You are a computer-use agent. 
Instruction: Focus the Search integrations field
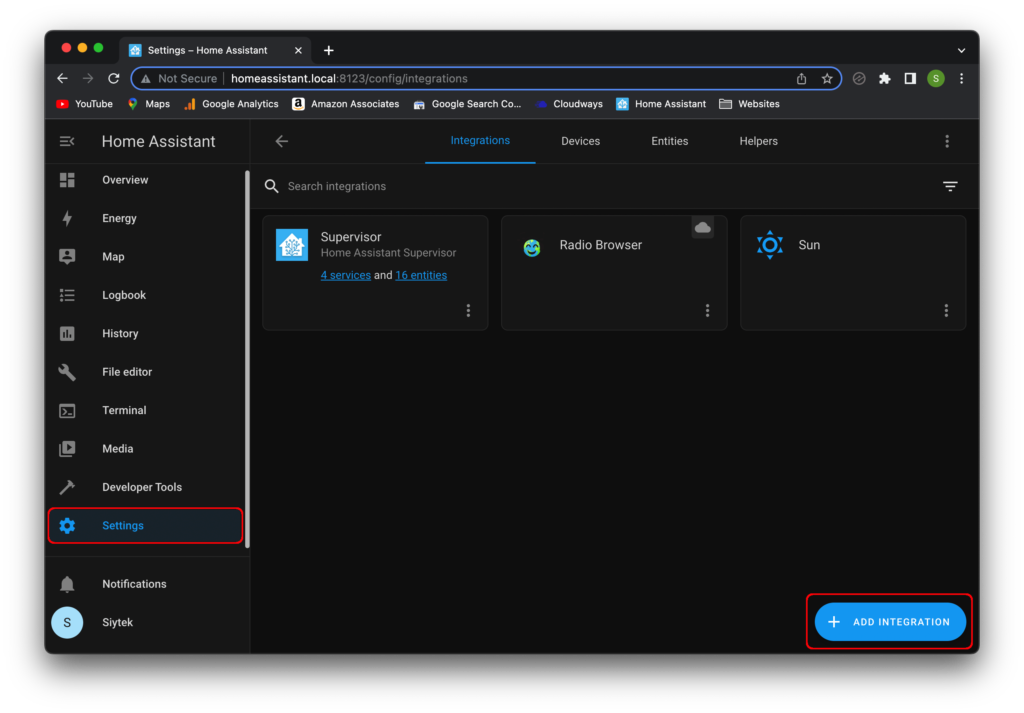[601, 186]
